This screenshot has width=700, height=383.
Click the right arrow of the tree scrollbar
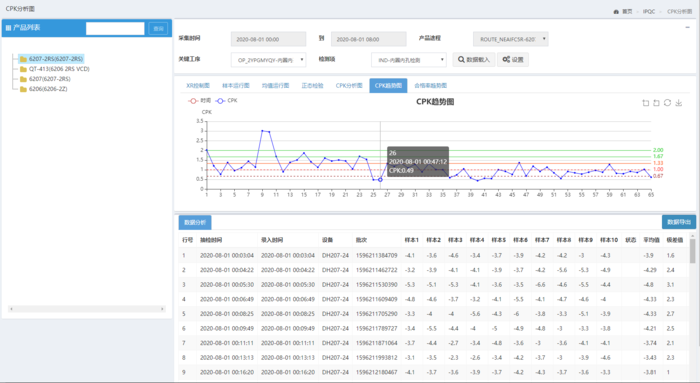(162, 309)
